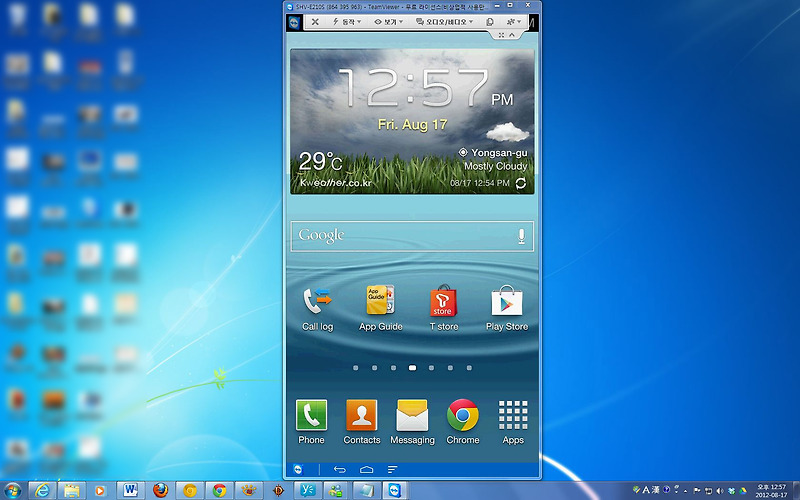
Task: Open the taskbar clock and date
Action: [771, 491]
